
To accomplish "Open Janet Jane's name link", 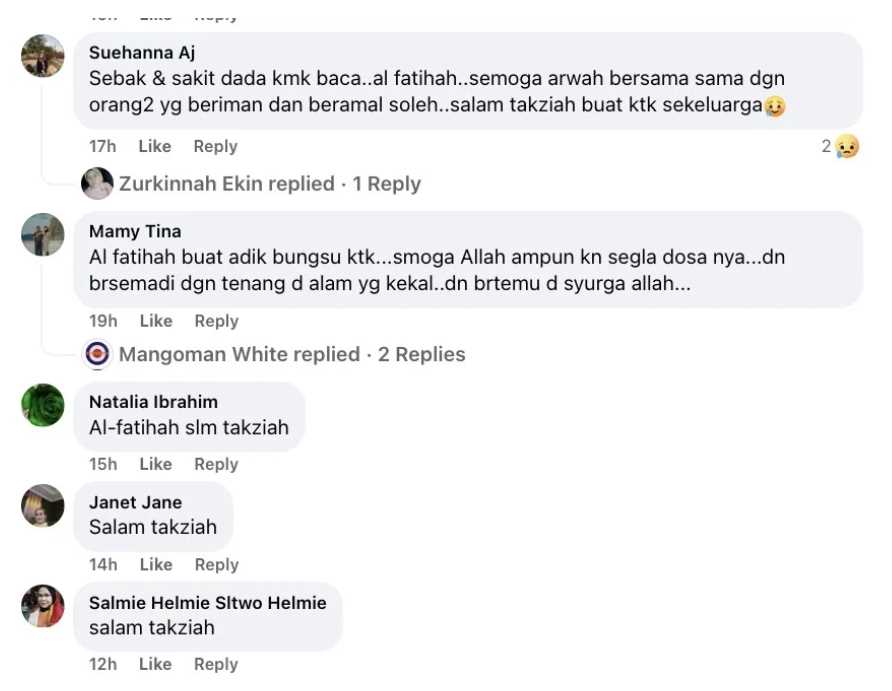I will 135,502.
